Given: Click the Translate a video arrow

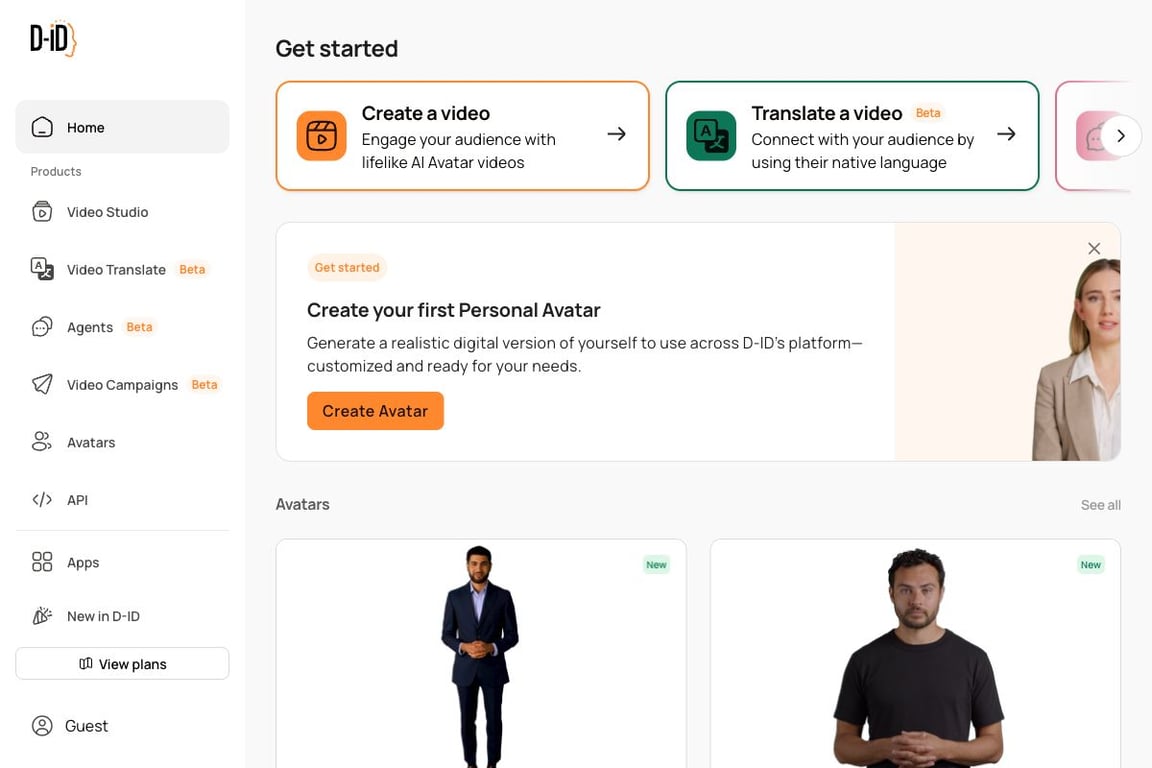Looking at the screenshot, I should (x=1006, y=134).
